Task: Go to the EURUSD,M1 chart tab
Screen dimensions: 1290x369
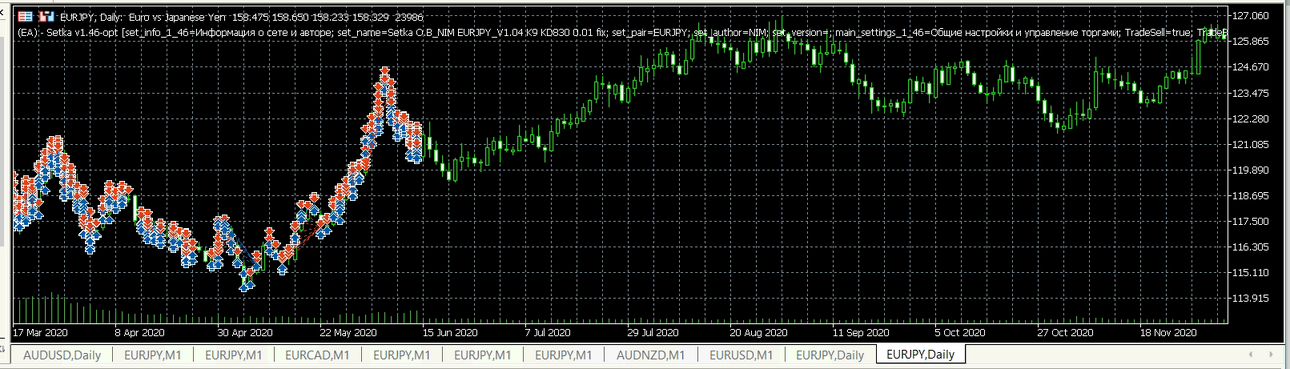Action: click(x=740, y=355)
